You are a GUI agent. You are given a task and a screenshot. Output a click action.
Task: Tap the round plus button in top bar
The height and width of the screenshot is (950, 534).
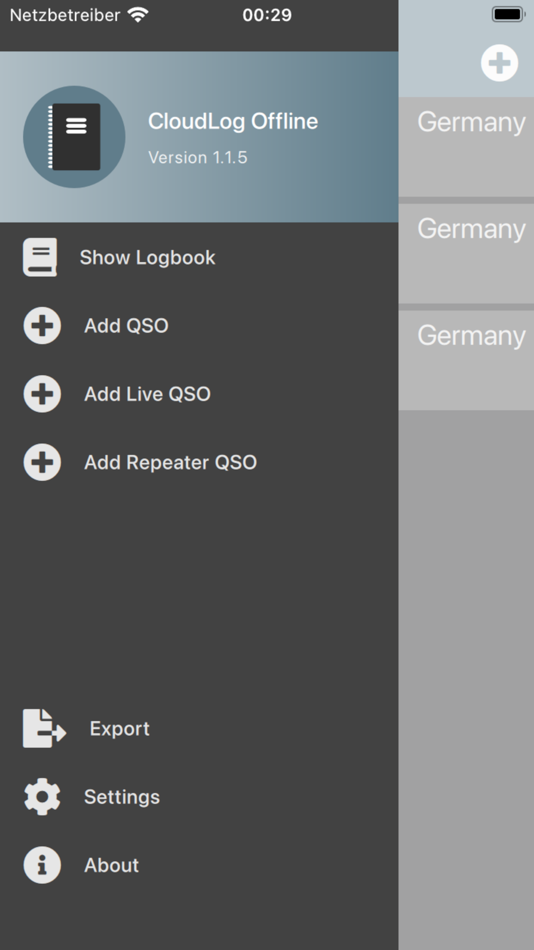pos(500,63)
